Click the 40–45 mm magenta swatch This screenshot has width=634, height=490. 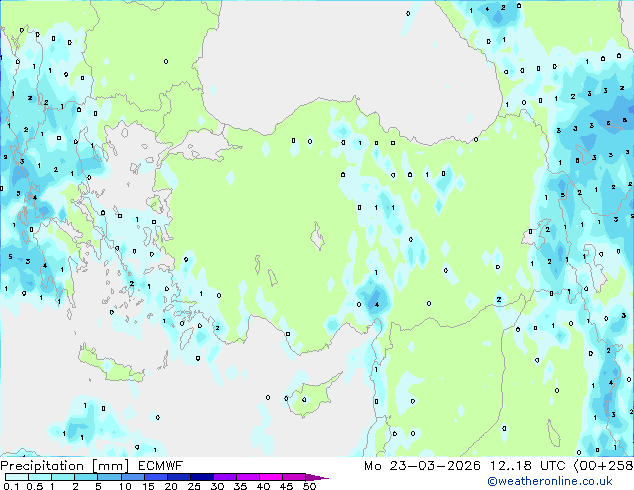(x=271, y=477)
